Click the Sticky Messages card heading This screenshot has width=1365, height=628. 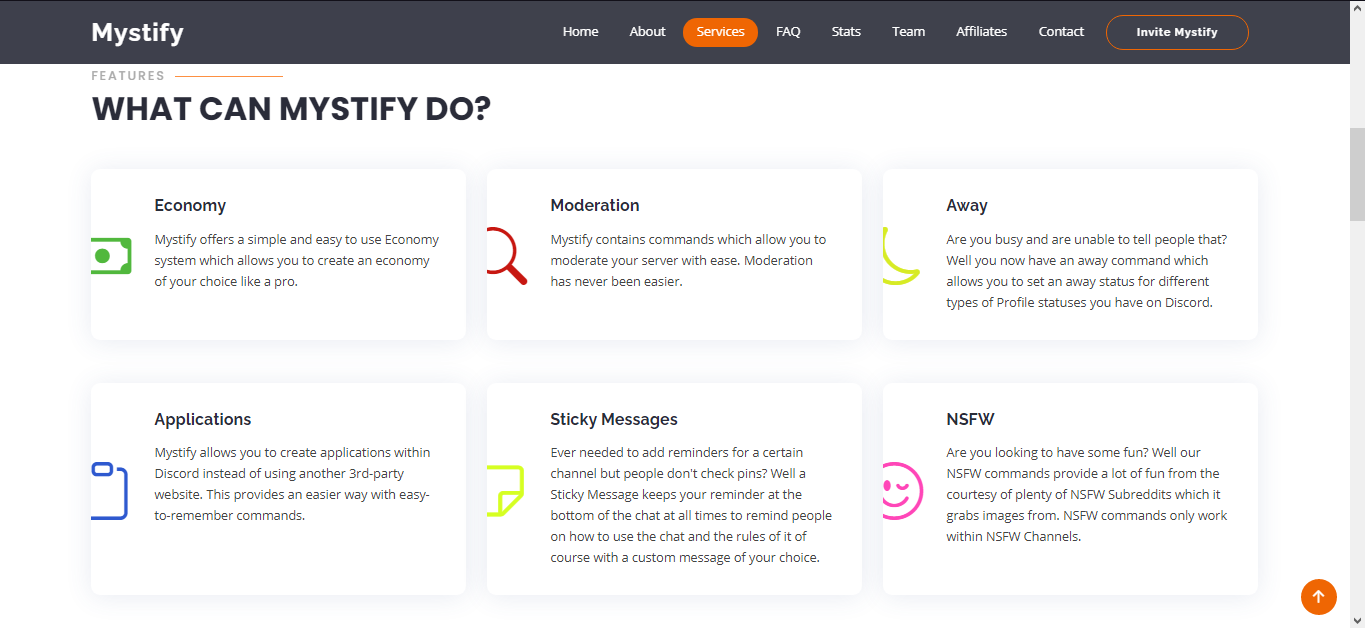(x=614, y=420)
